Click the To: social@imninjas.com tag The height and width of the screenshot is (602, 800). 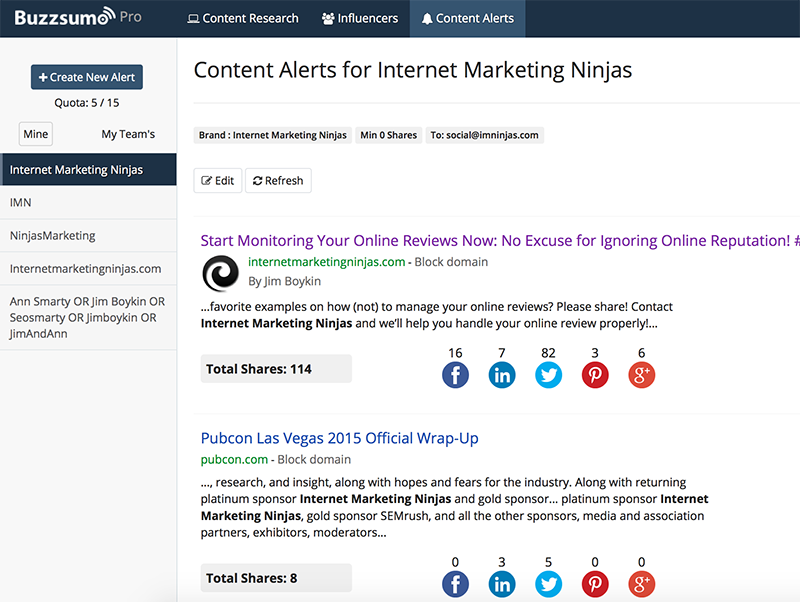485,135
